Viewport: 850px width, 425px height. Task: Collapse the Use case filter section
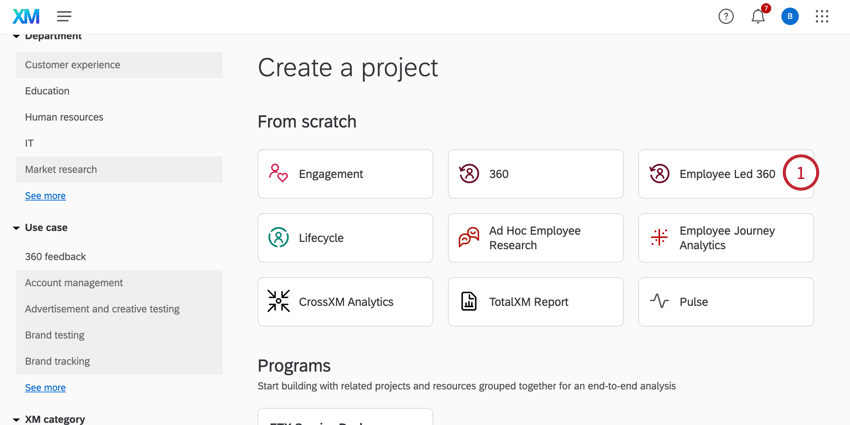point(16,228)
